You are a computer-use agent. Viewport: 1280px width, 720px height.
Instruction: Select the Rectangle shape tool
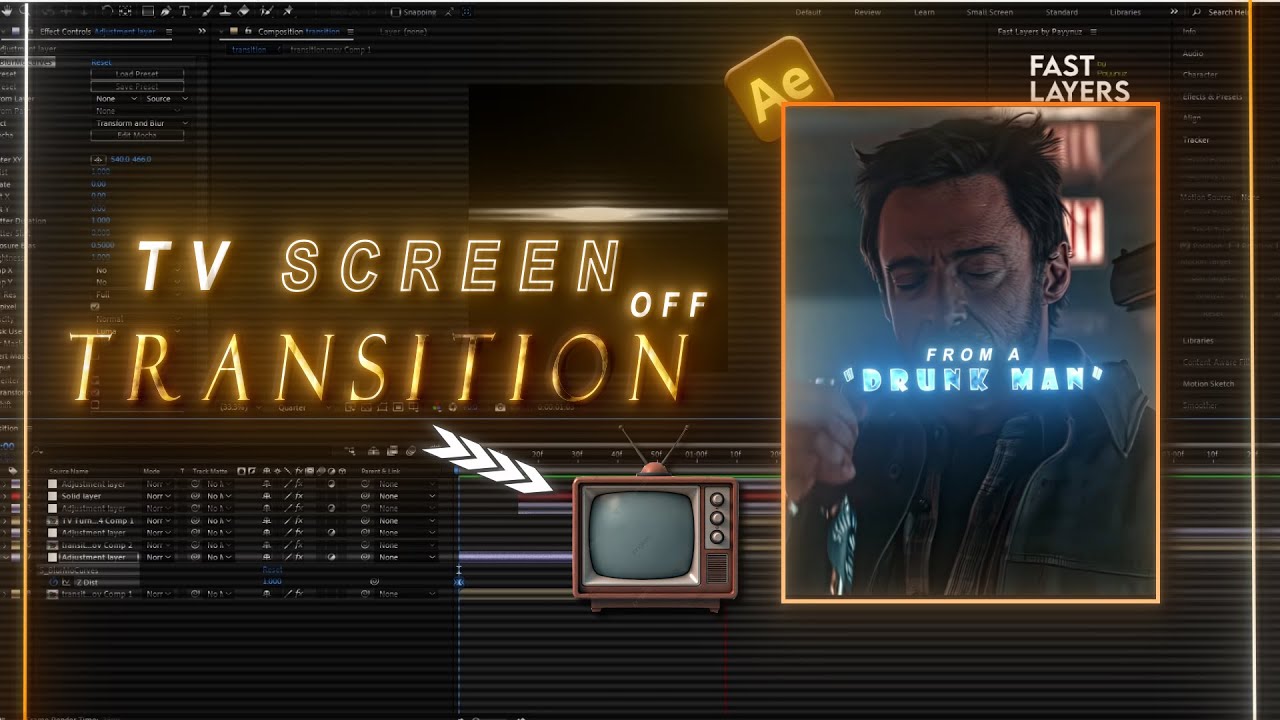148,12
